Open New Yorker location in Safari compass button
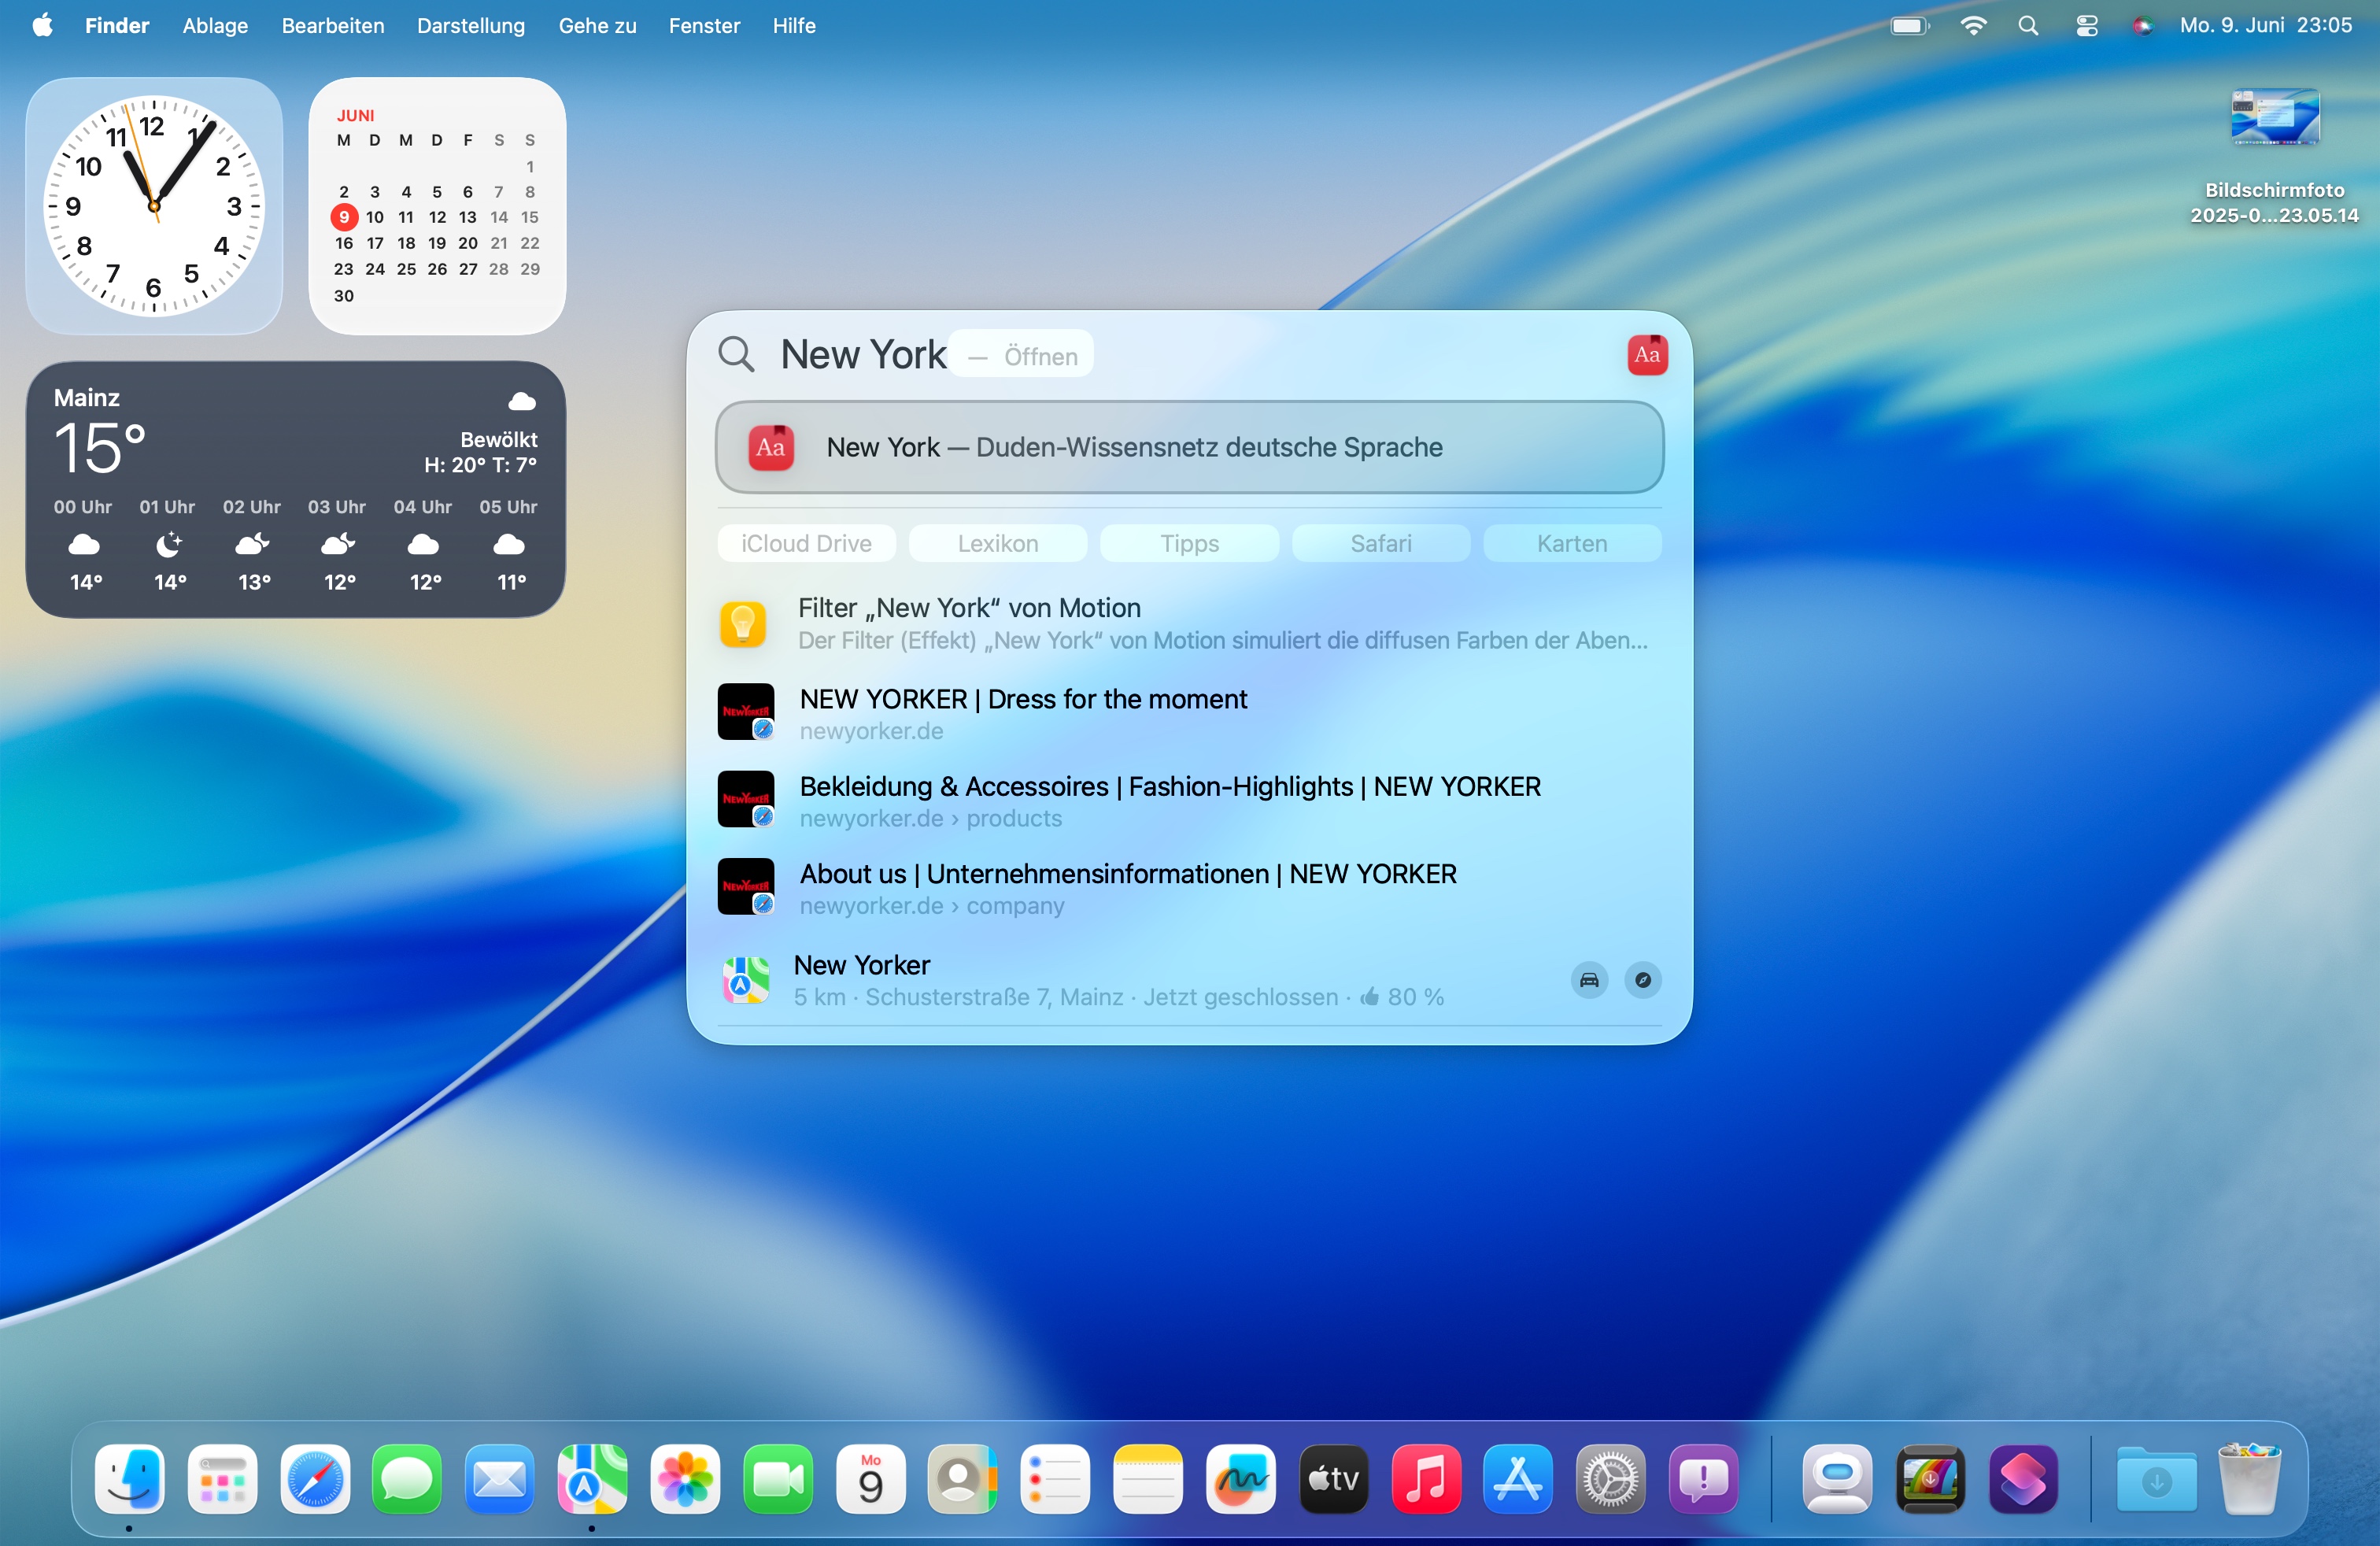 tap(1643, 980)
